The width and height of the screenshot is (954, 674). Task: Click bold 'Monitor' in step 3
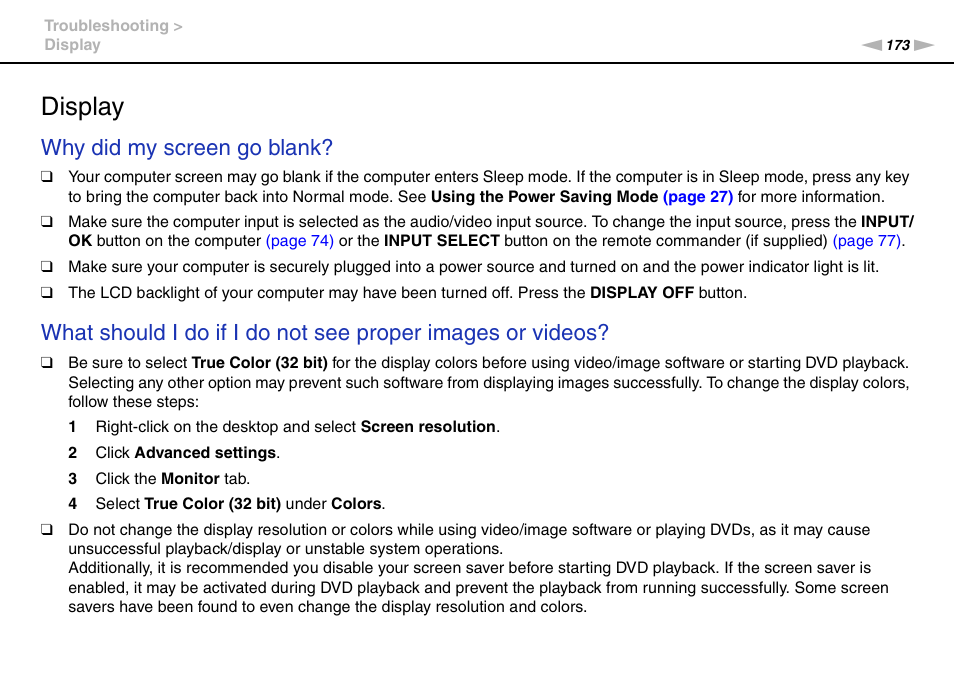(x=190, y=479)
